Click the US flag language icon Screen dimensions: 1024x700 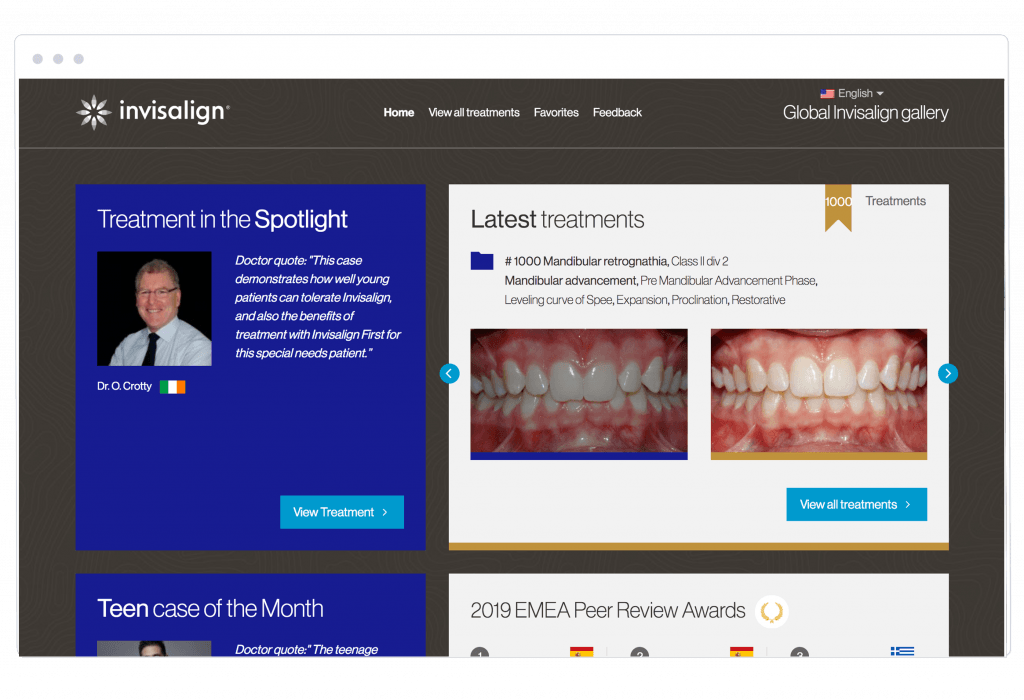(827, 93)
